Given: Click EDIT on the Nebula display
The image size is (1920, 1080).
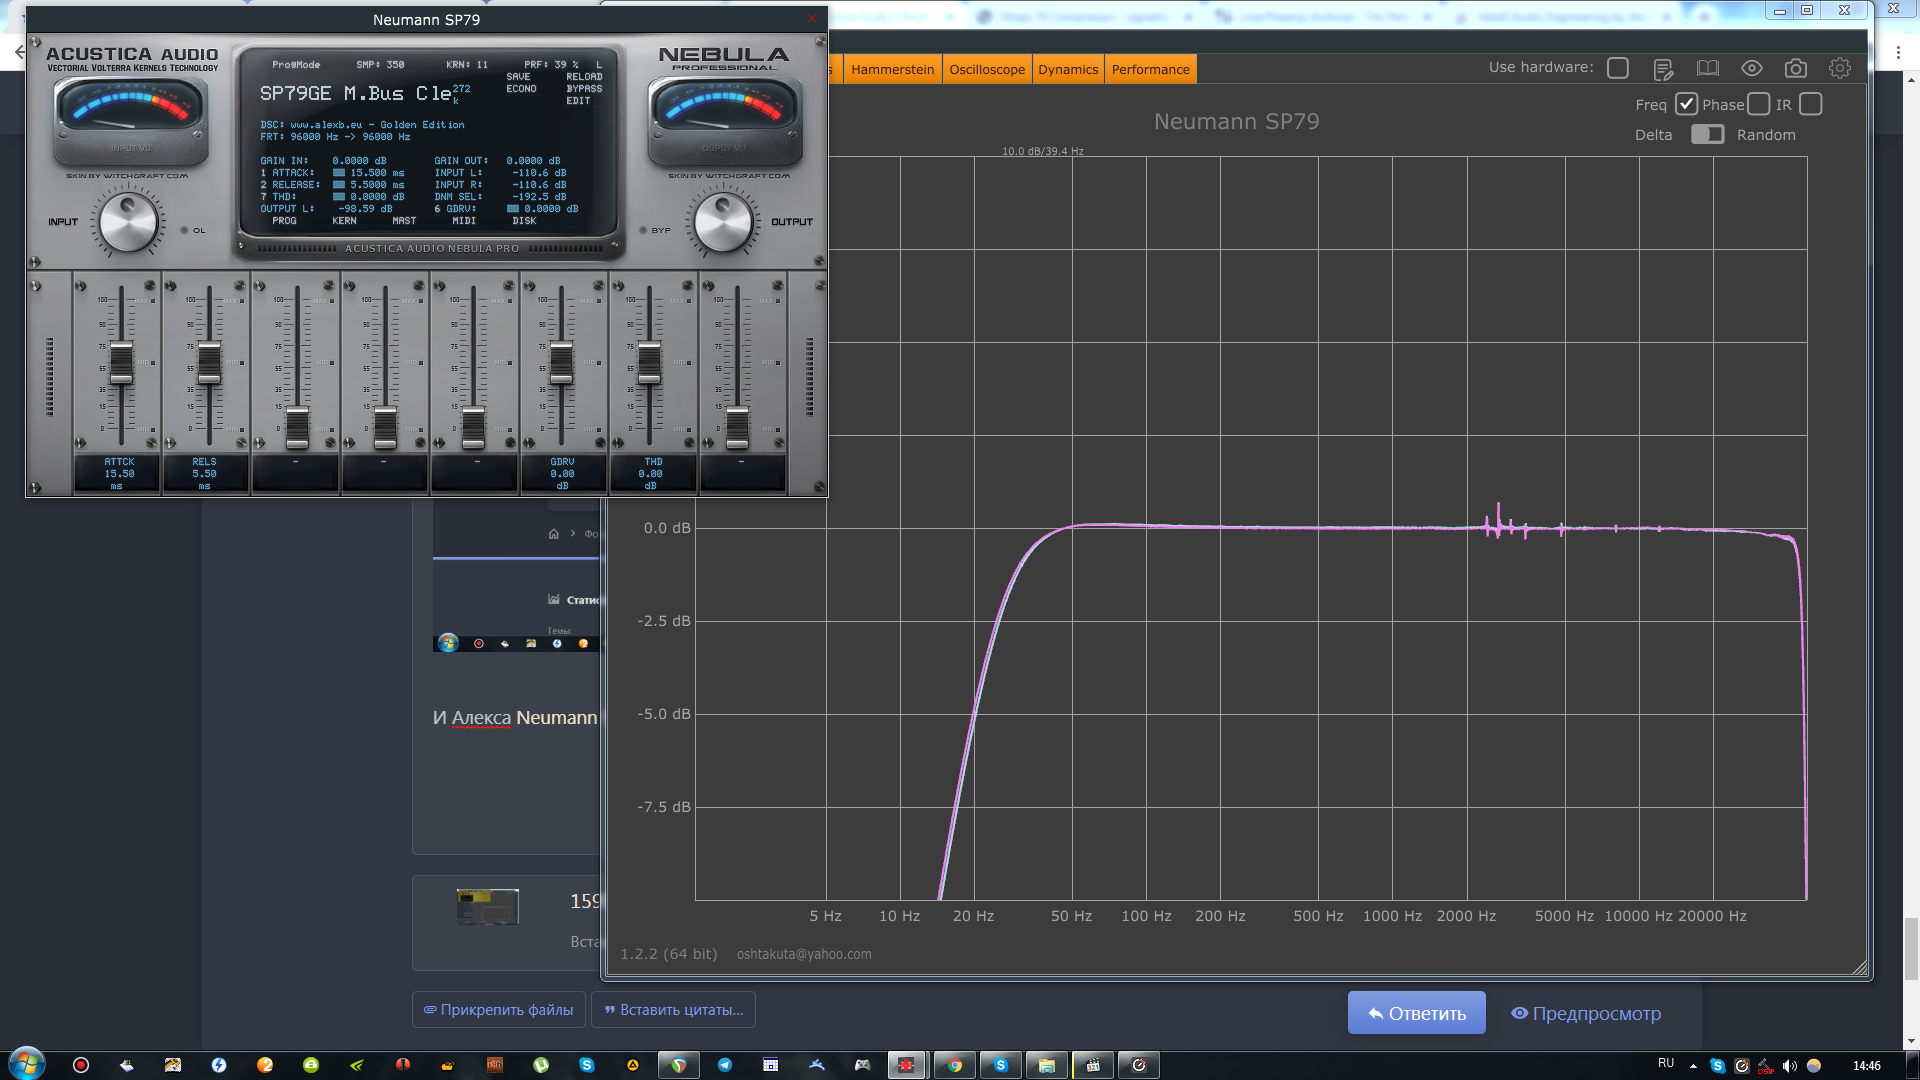Looking at the screenshot, I should point(578,101).
